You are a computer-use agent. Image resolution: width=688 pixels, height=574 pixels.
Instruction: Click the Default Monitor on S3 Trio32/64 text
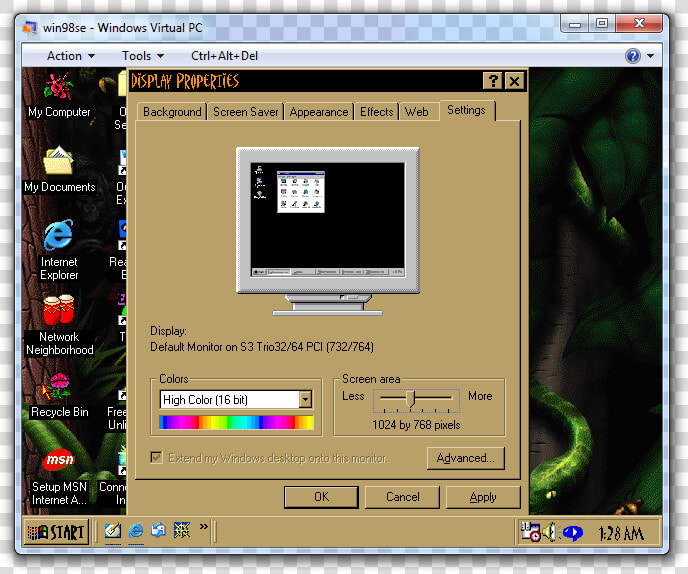pyautogui.click(x=262, y=347)
